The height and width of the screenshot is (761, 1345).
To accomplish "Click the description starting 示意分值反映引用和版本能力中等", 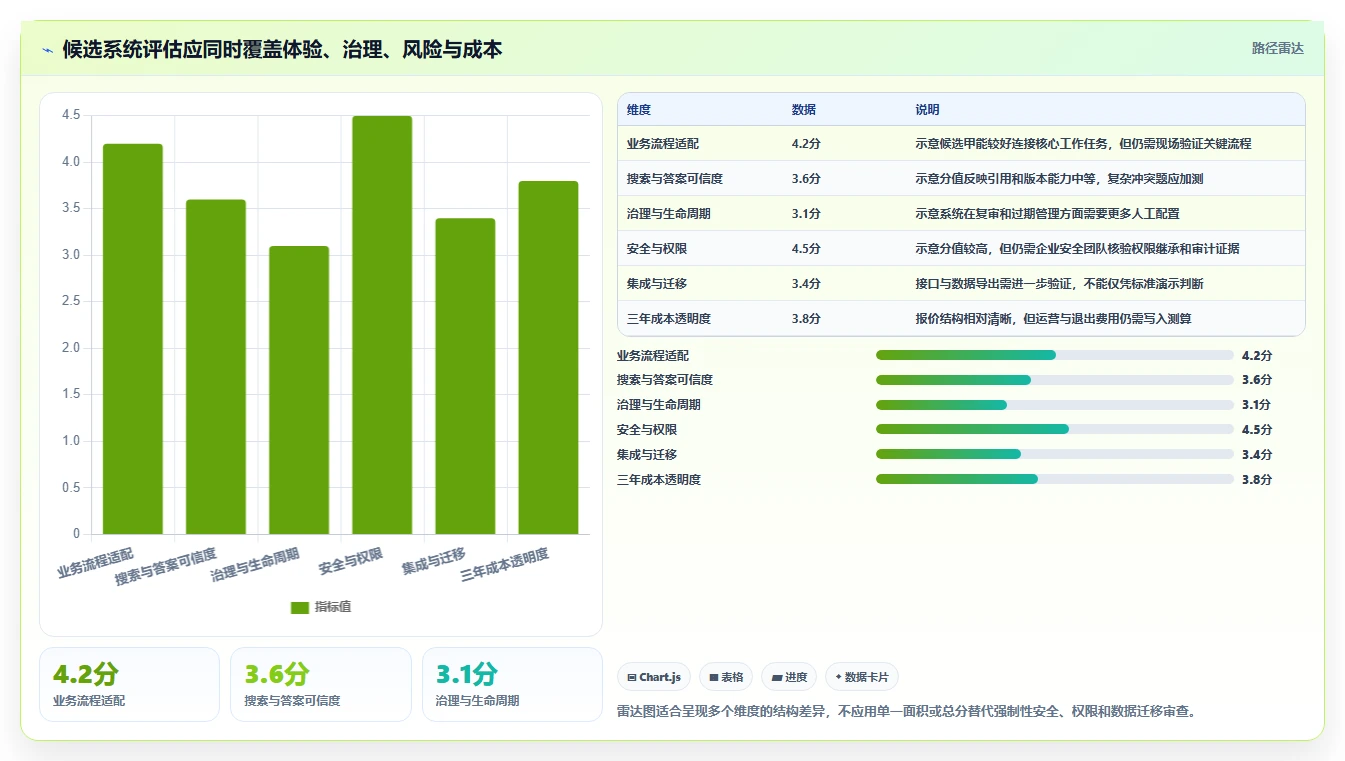I will click(1059, 179).
